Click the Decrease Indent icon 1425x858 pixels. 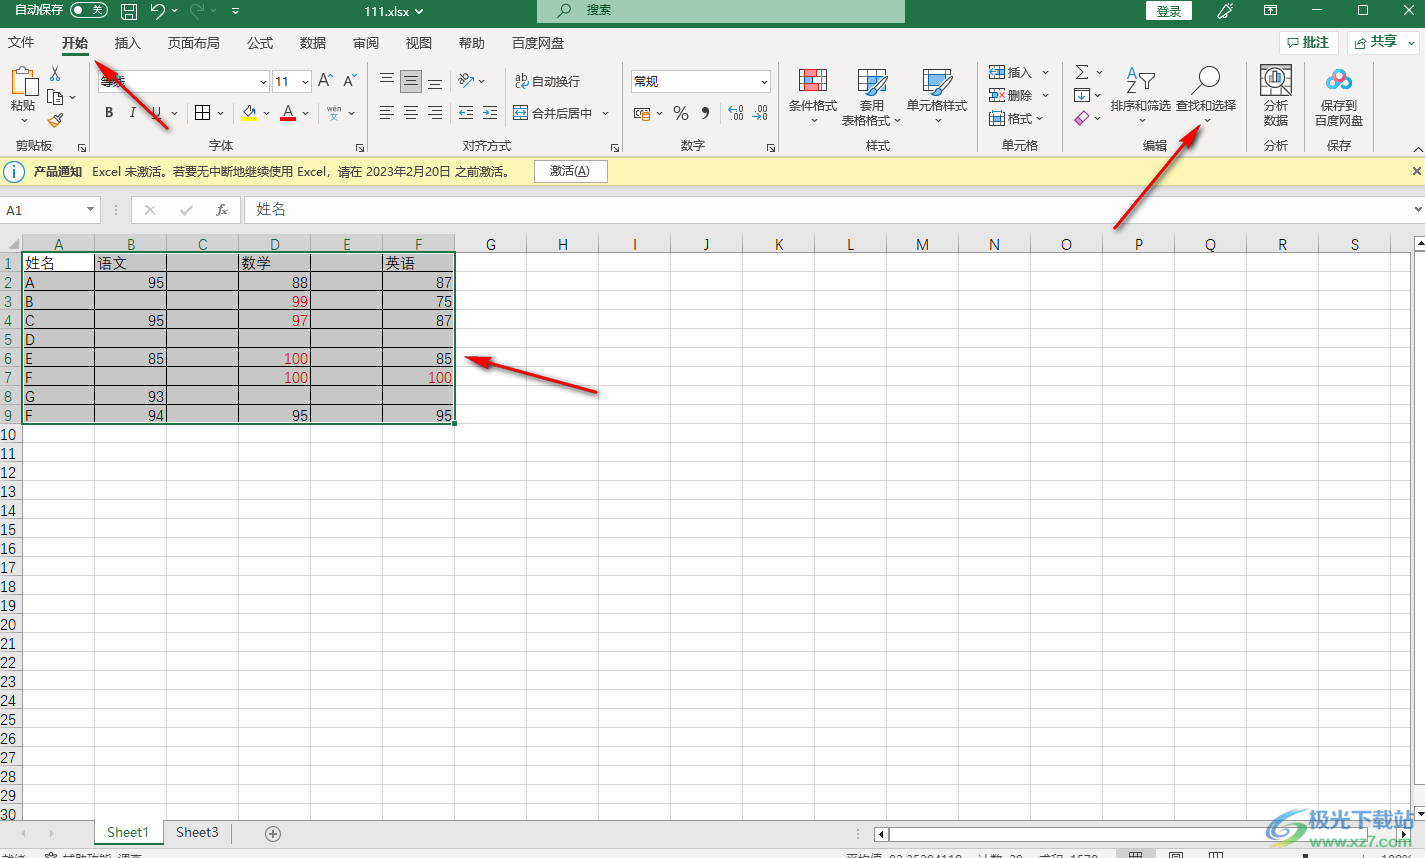466,113
